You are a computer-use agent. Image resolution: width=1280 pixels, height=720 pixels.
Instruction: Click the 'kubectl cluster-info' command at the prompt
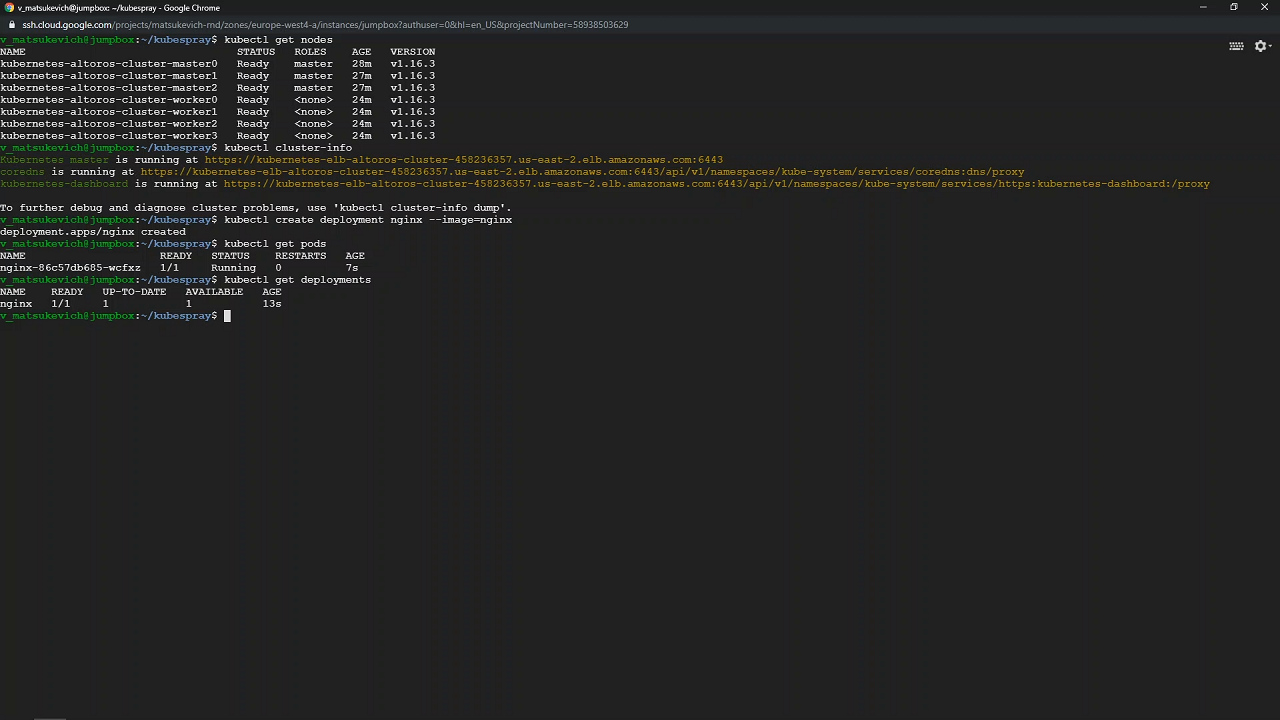(x=288, y=148)
